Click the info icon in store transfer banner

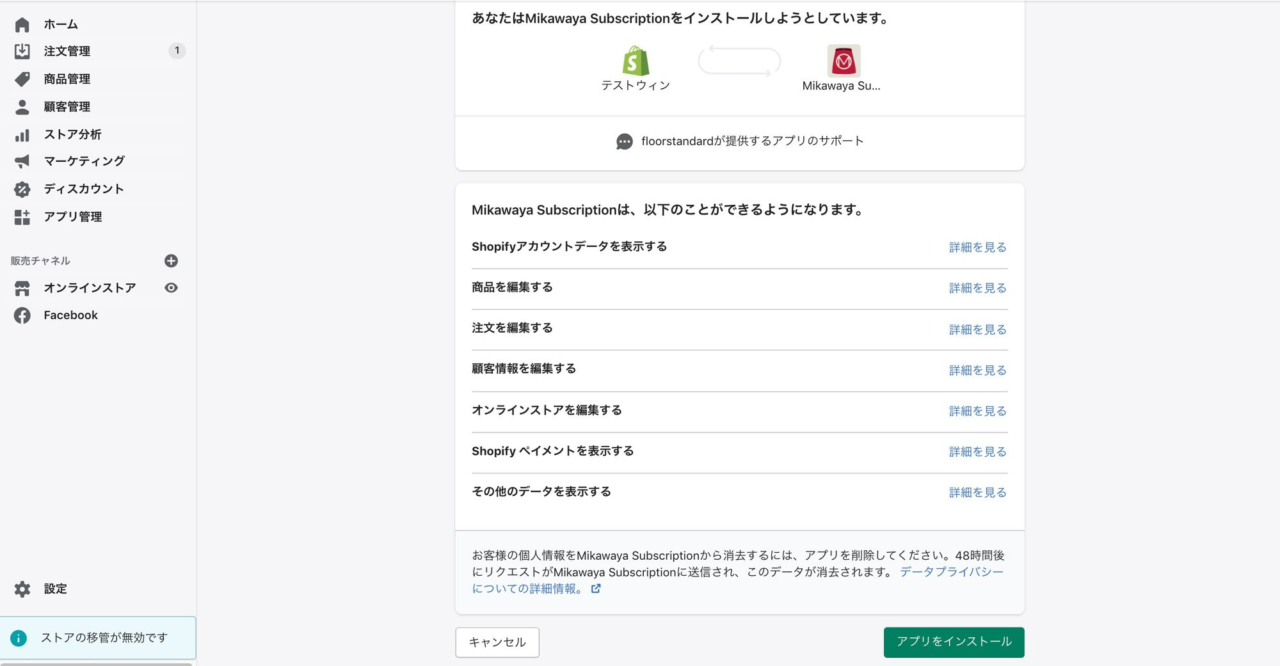pos(19,638)
